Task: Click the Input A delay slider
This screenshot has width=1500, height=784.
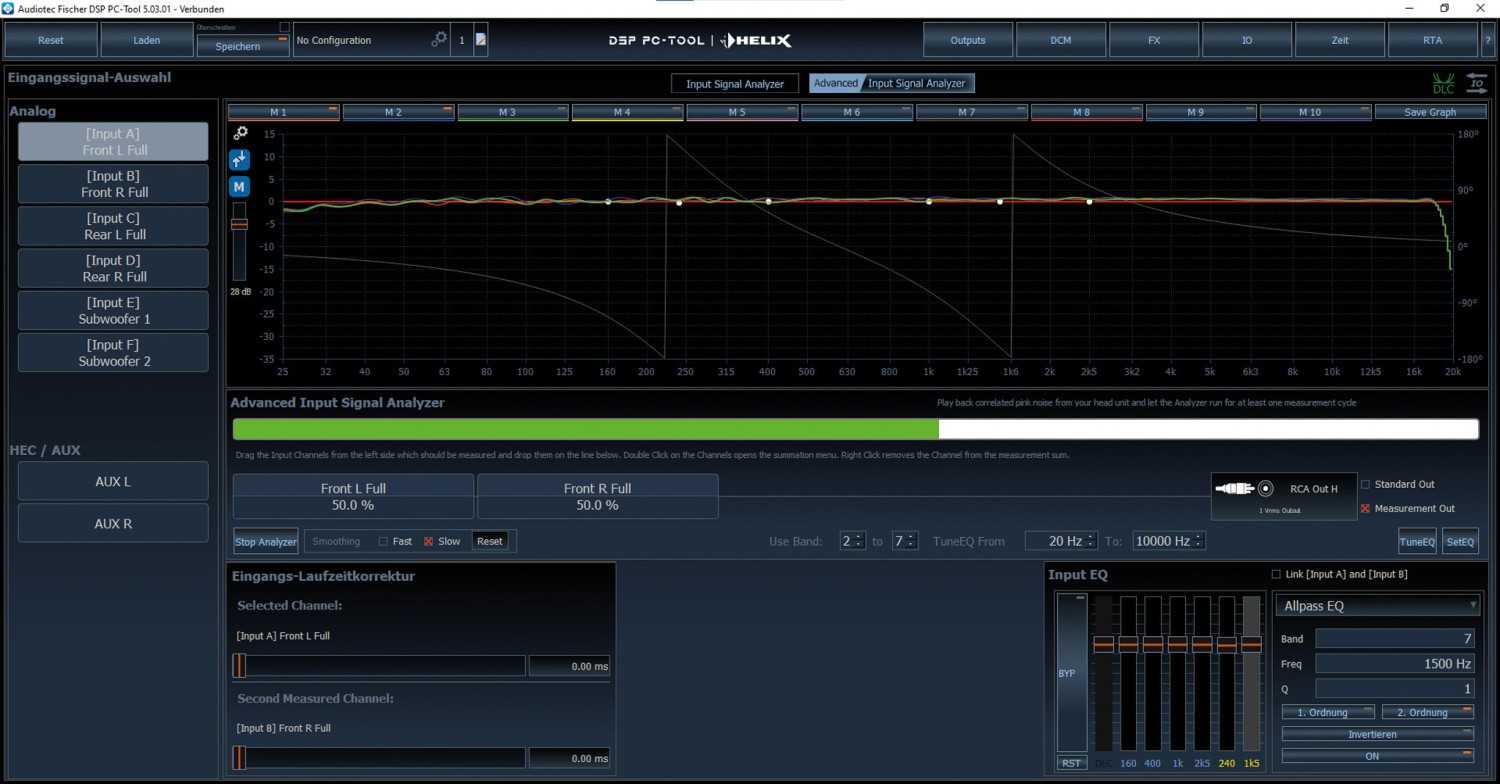Action: click(x=379, y=666)
